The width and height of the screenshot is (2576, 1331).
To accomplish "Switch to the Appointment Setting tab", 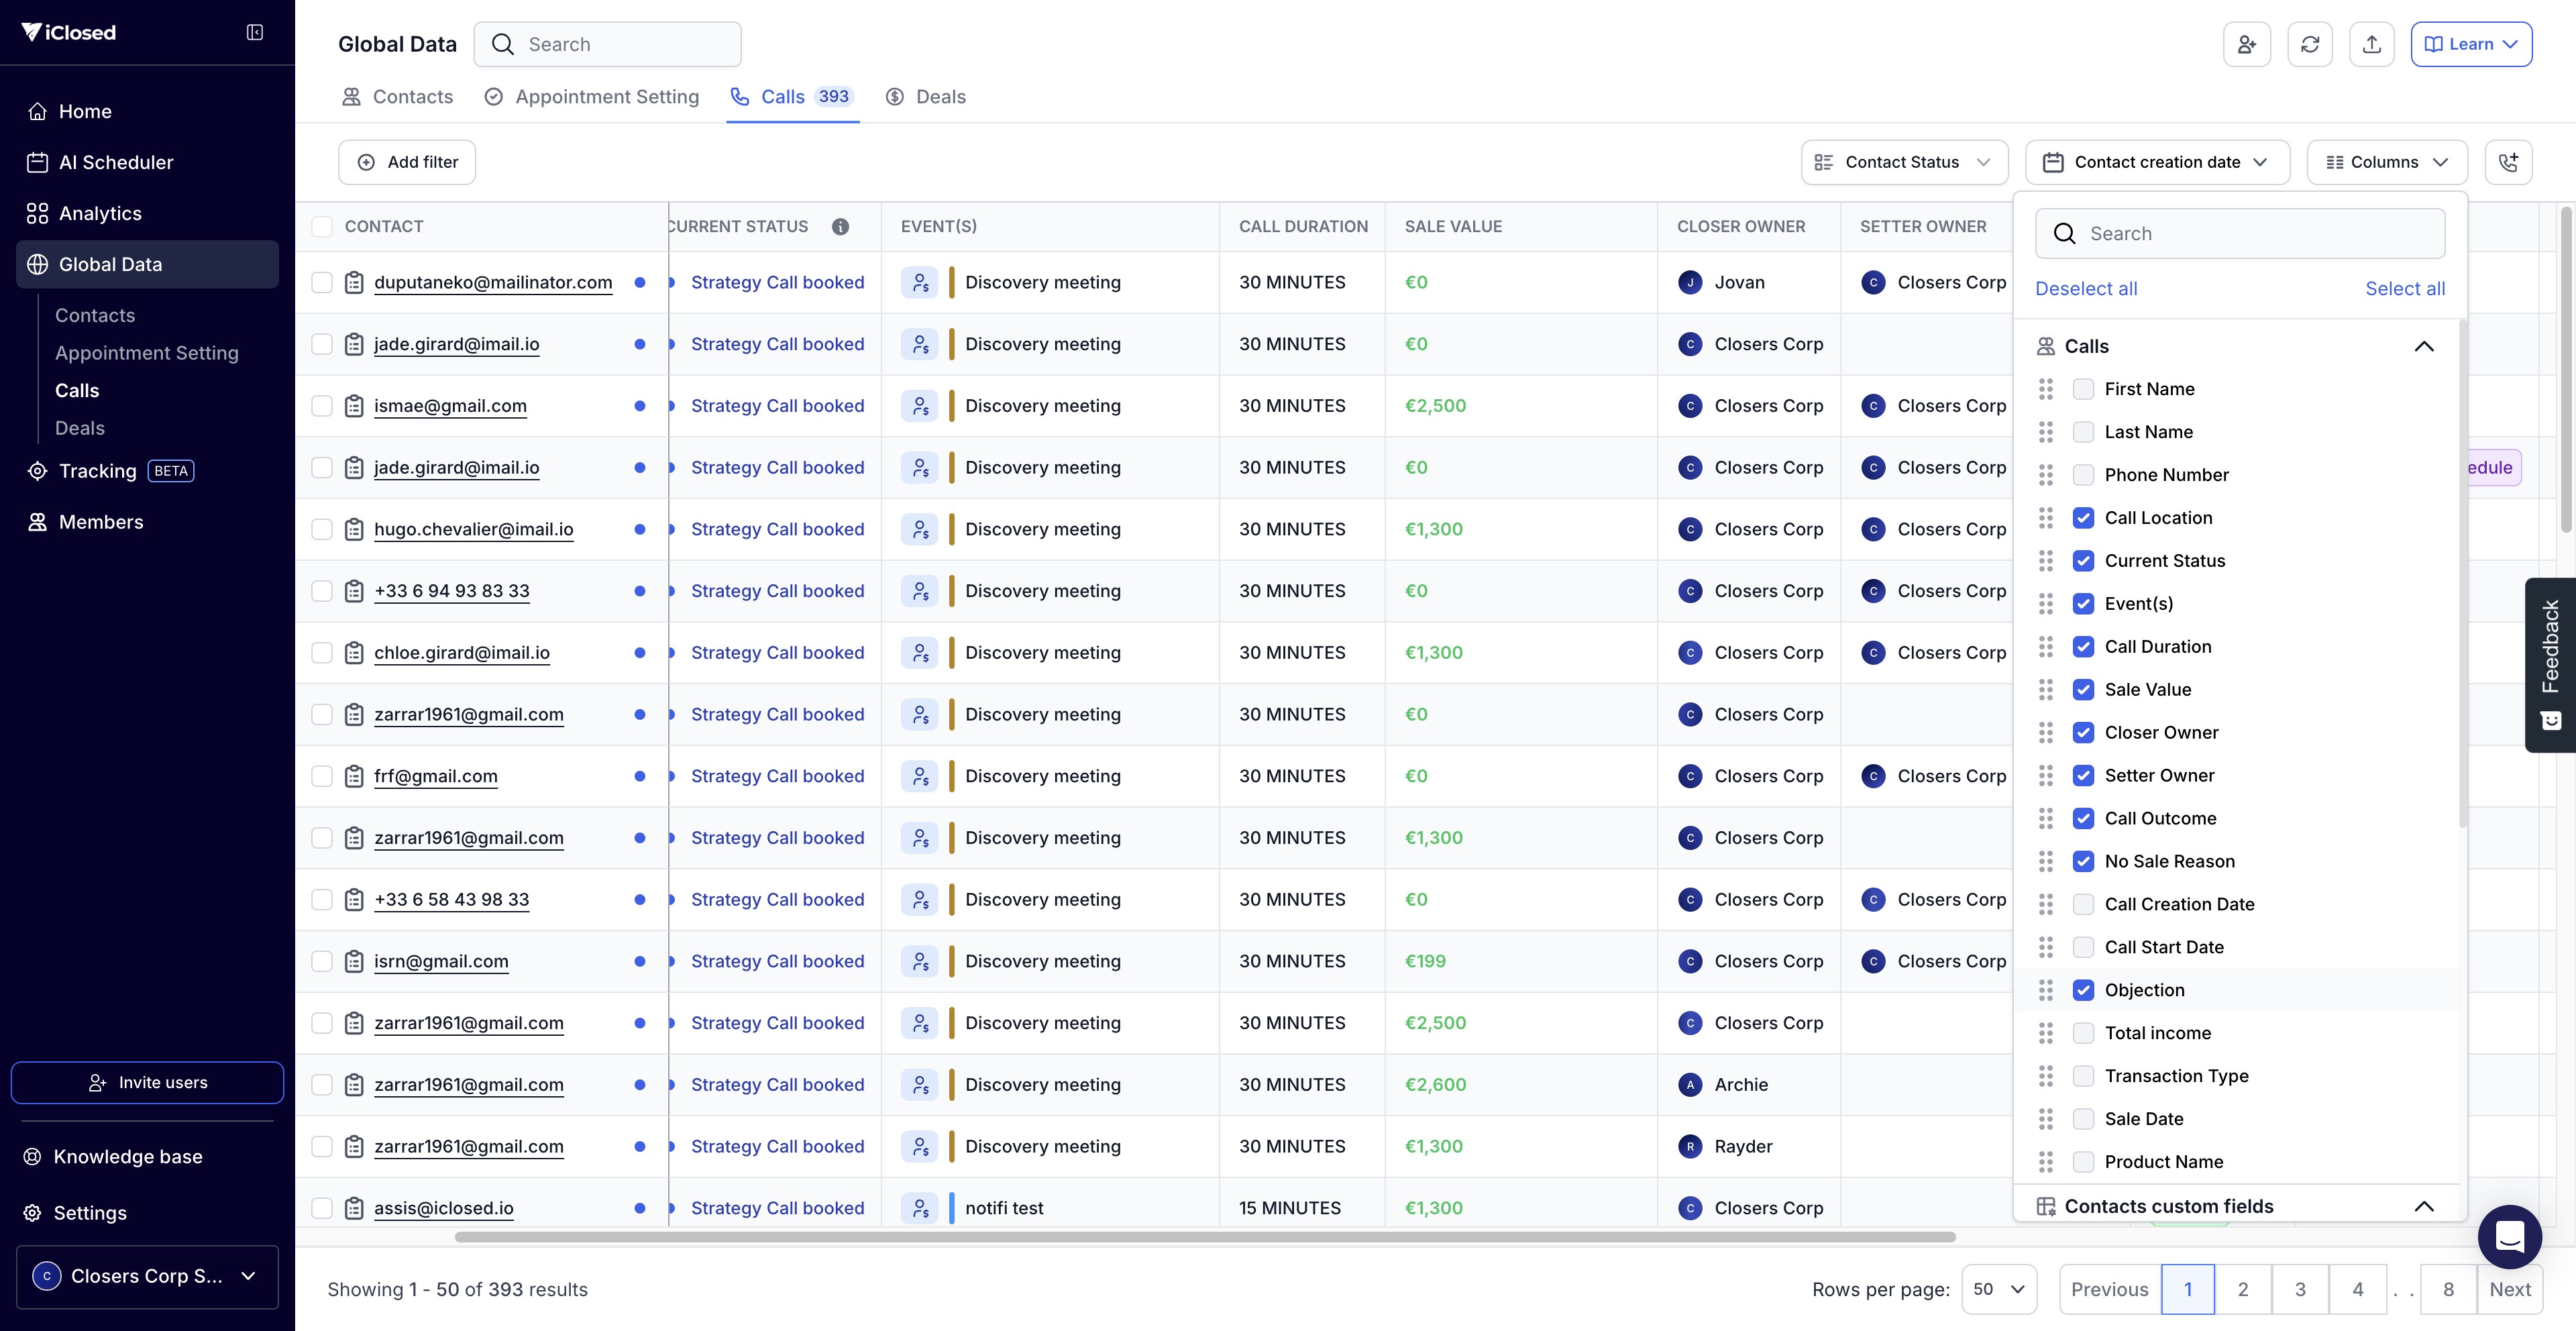I will 592,97.
